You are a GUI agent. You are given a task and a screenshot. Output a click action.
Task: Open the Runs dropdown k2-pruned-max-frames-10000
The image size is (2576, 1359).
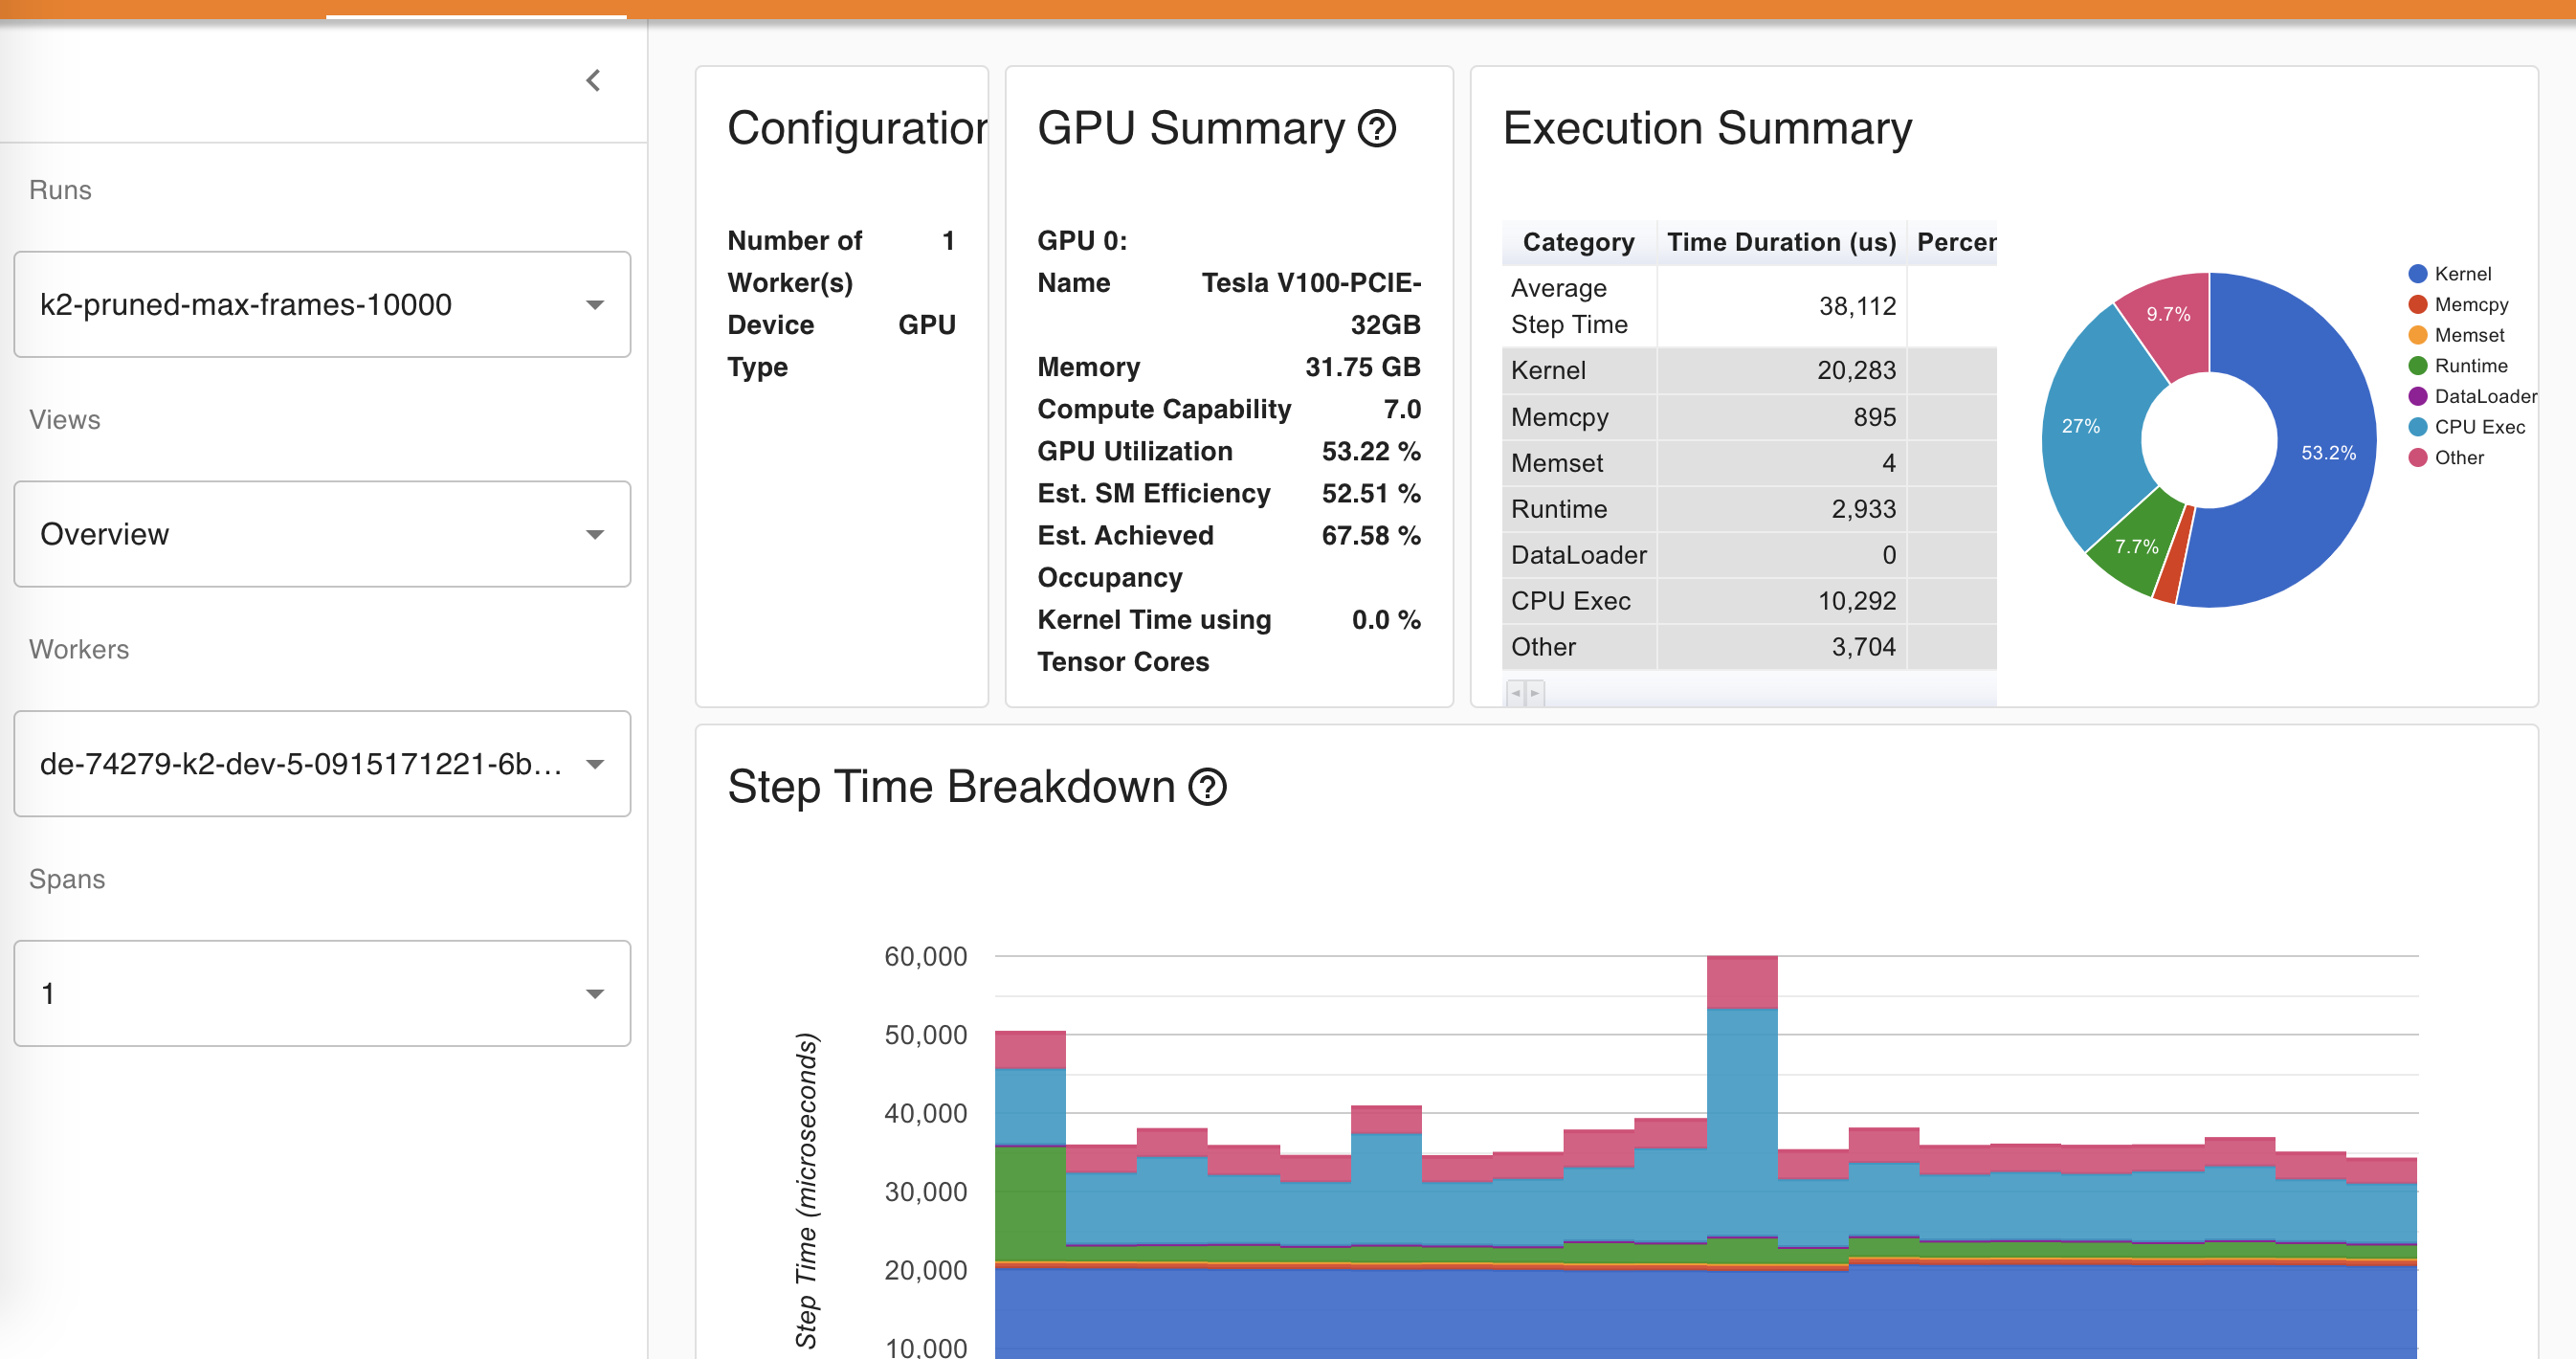click(322, 304)
